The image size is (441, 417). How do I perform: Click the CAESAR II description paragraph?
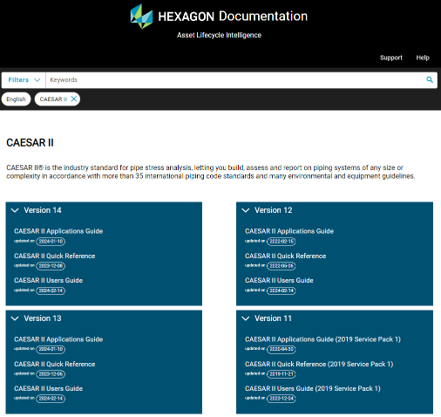[211, 172]
